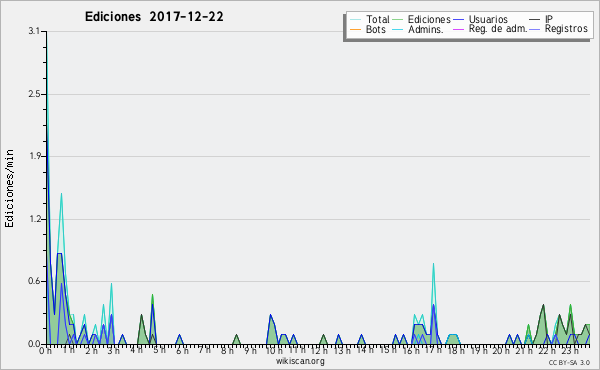Click the IP peak near 22 h
Screen dimensions: 600x370
[x=543, y=305]
